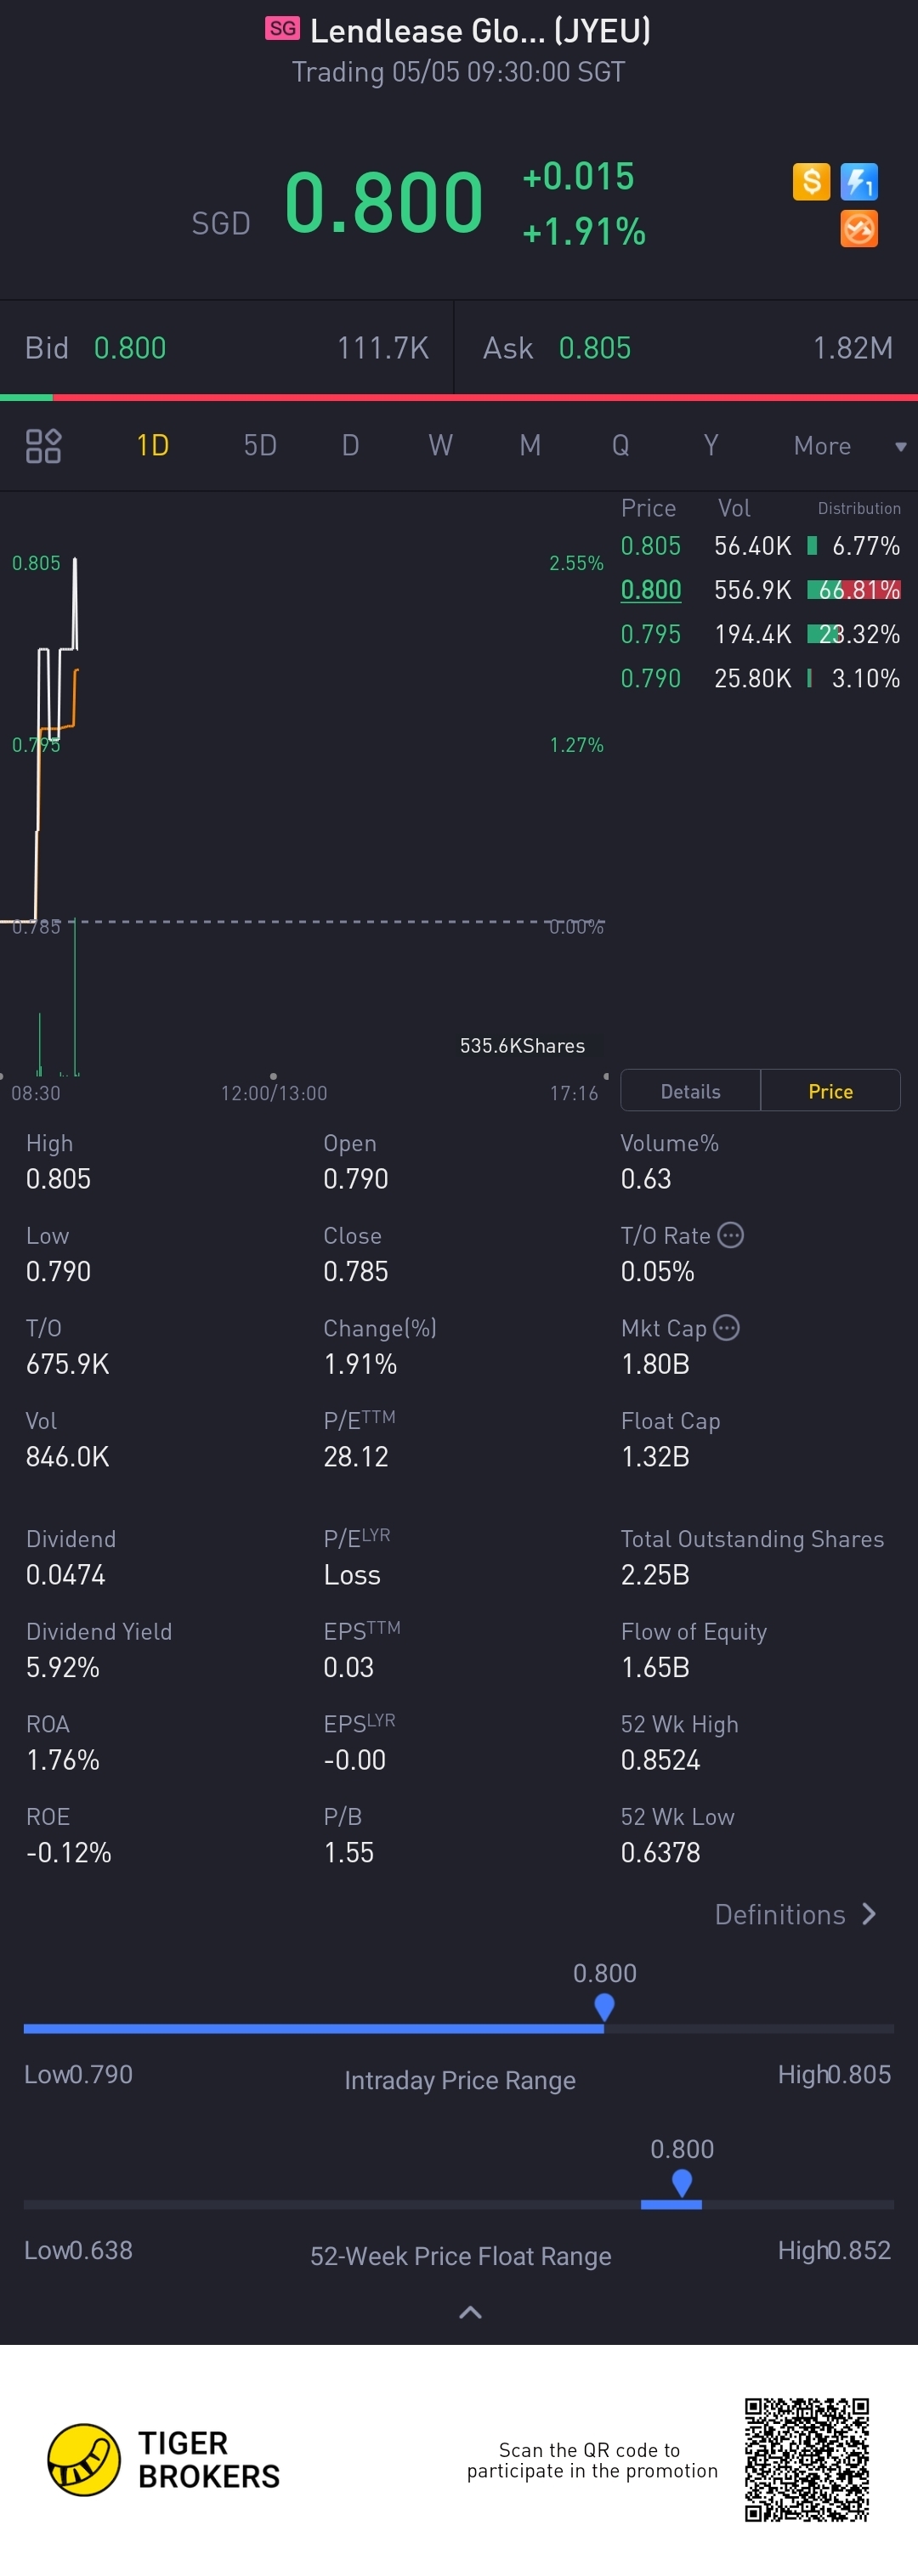
Task: Tap the T/O Rate info icon
Action: click(x=731, y=1235)
